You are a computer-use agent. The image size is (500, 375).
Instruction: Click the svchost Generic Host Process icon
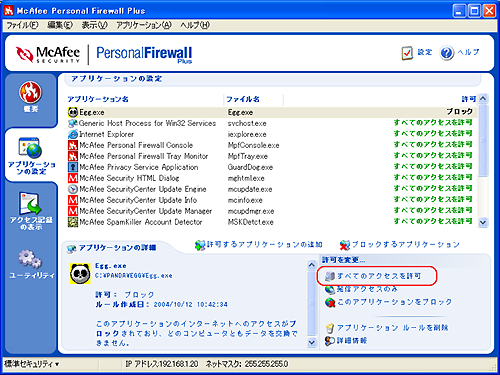[73, 123]
